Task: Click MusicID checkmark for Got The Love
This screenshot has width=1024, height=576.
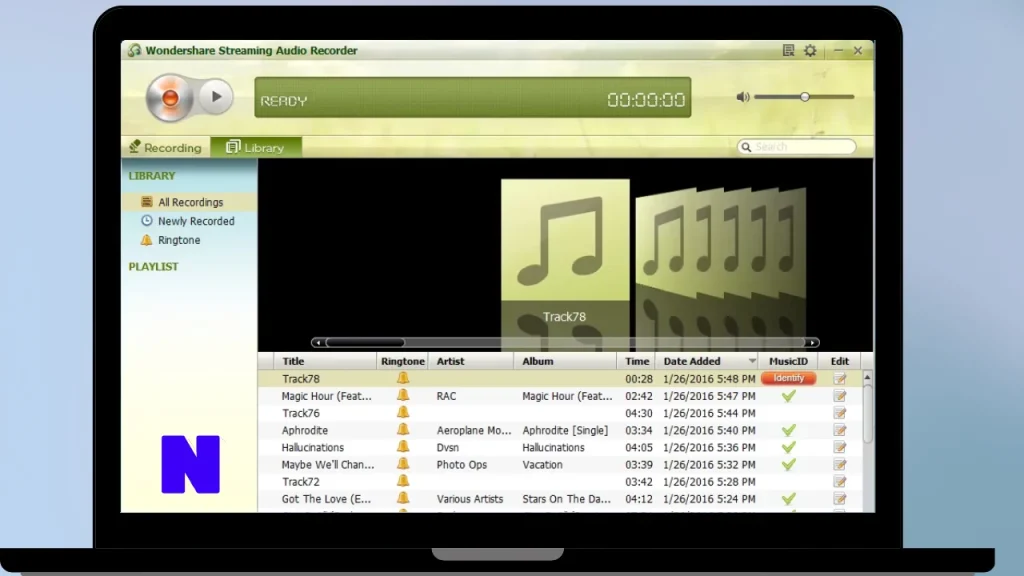Action: 789,499
